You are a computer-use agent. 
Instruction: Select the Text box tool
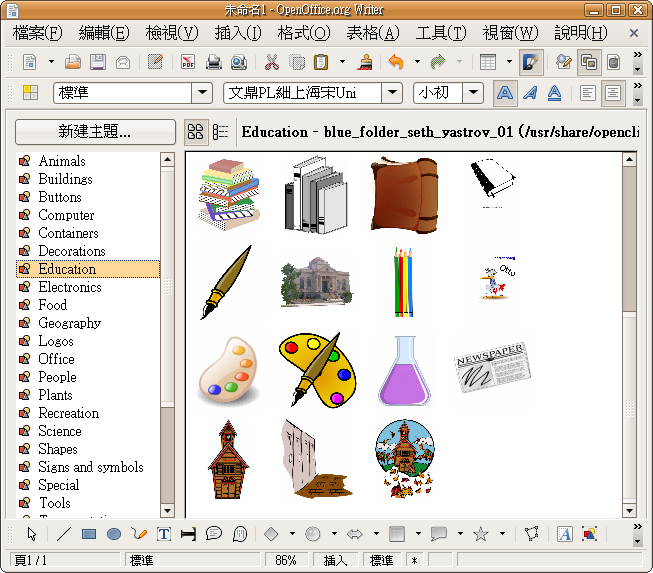click(164, 534)
